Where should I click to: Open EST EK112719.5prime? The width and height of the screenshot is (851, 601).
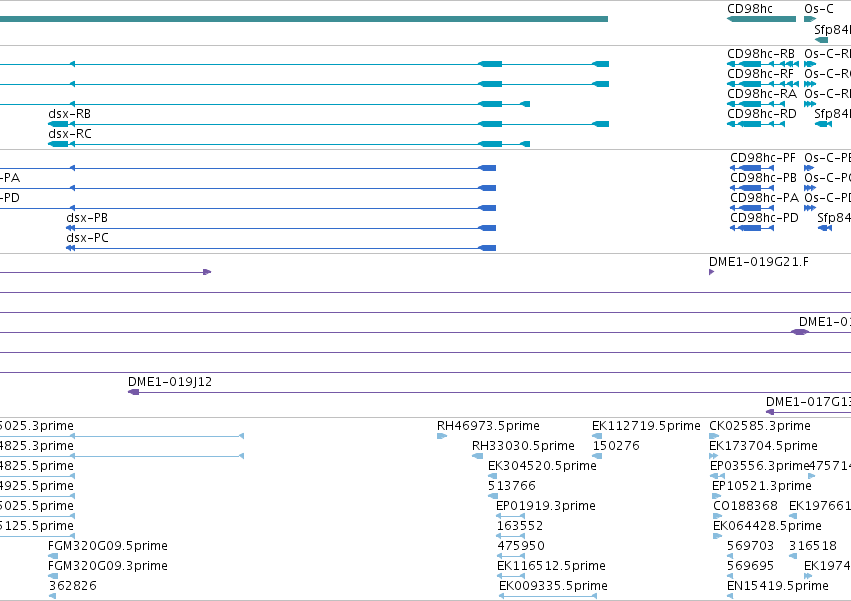pos(646,426)
